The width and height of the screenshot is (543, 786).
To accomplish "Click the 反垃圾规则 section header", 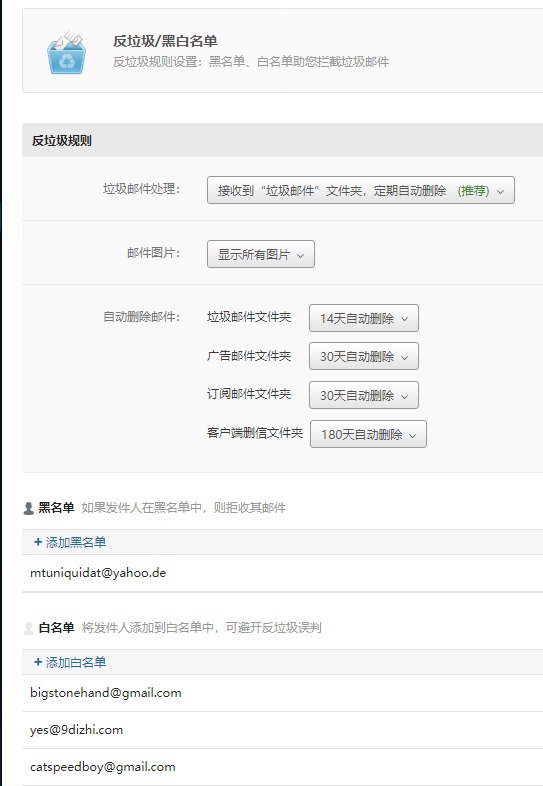I will click(62, 140).
